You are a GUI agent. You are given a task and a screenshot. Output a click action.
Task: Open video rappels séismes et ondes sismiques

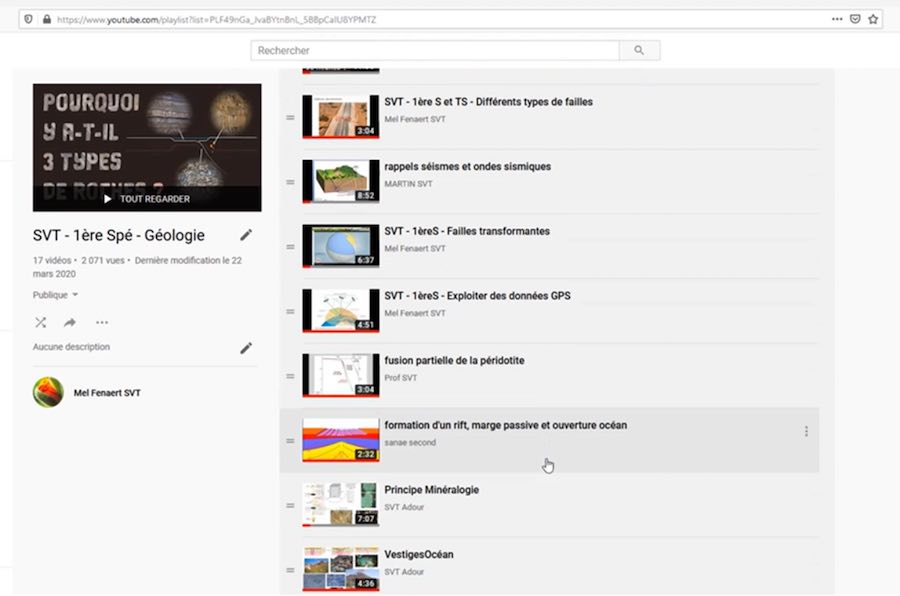(467, 167)
